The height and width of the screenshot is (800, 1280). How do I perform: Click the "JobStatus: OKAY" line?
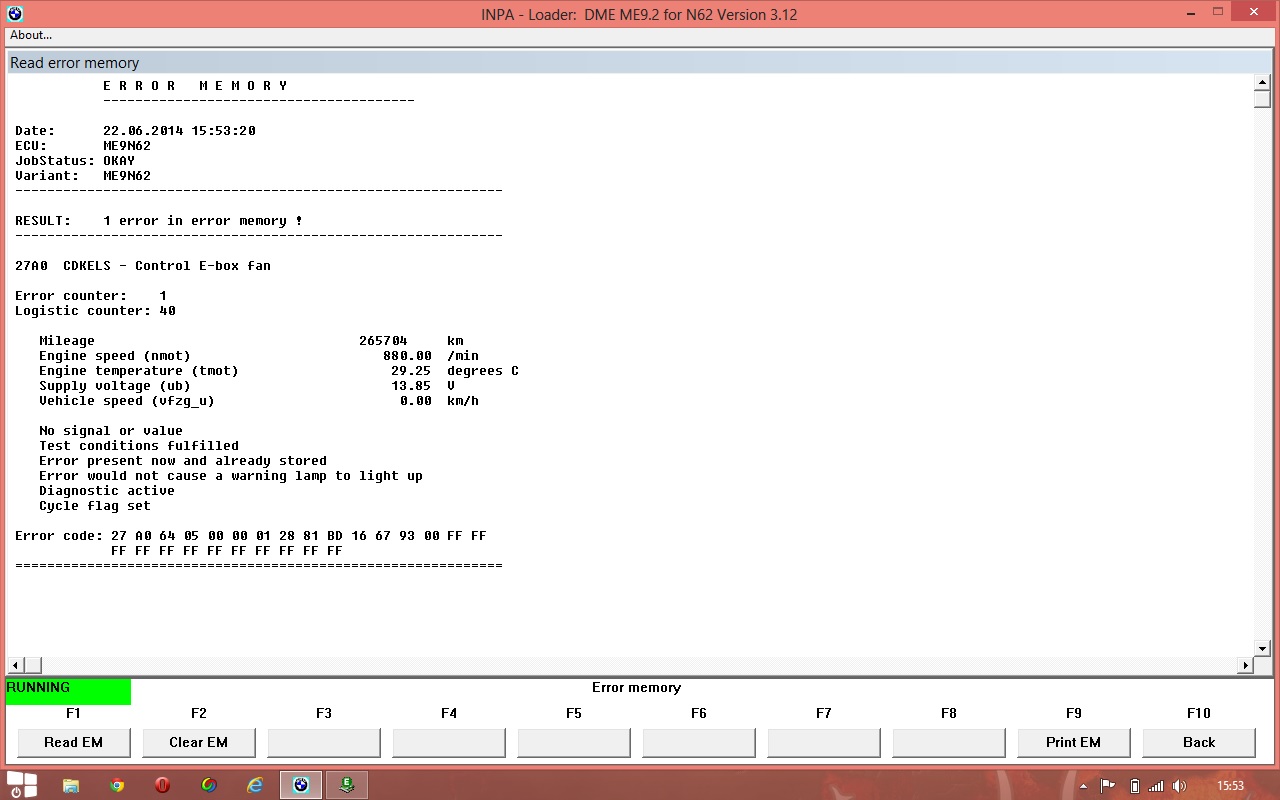click(x=75, y=161)
